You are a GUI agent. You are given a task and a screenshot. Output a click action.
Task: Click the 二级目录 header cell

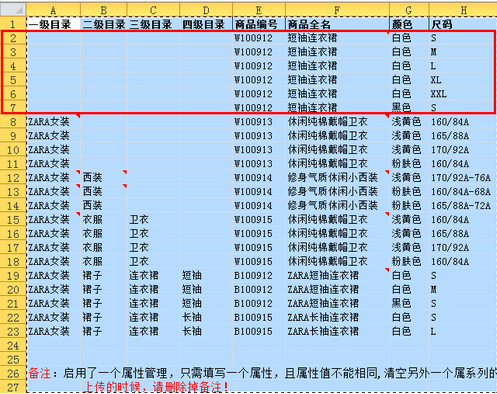click(x=104, y=24)
